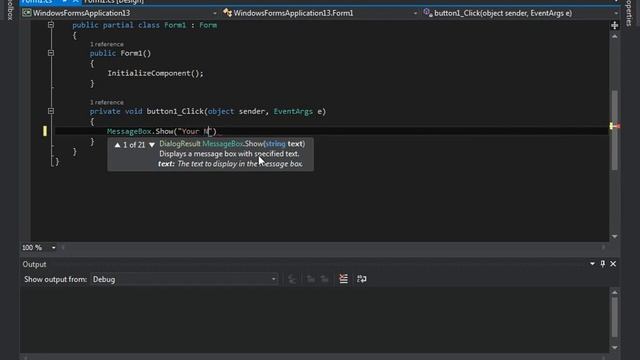The image size is (640, 360).
Task: Open the Toolbox side tab
Action: coord(10,10)
